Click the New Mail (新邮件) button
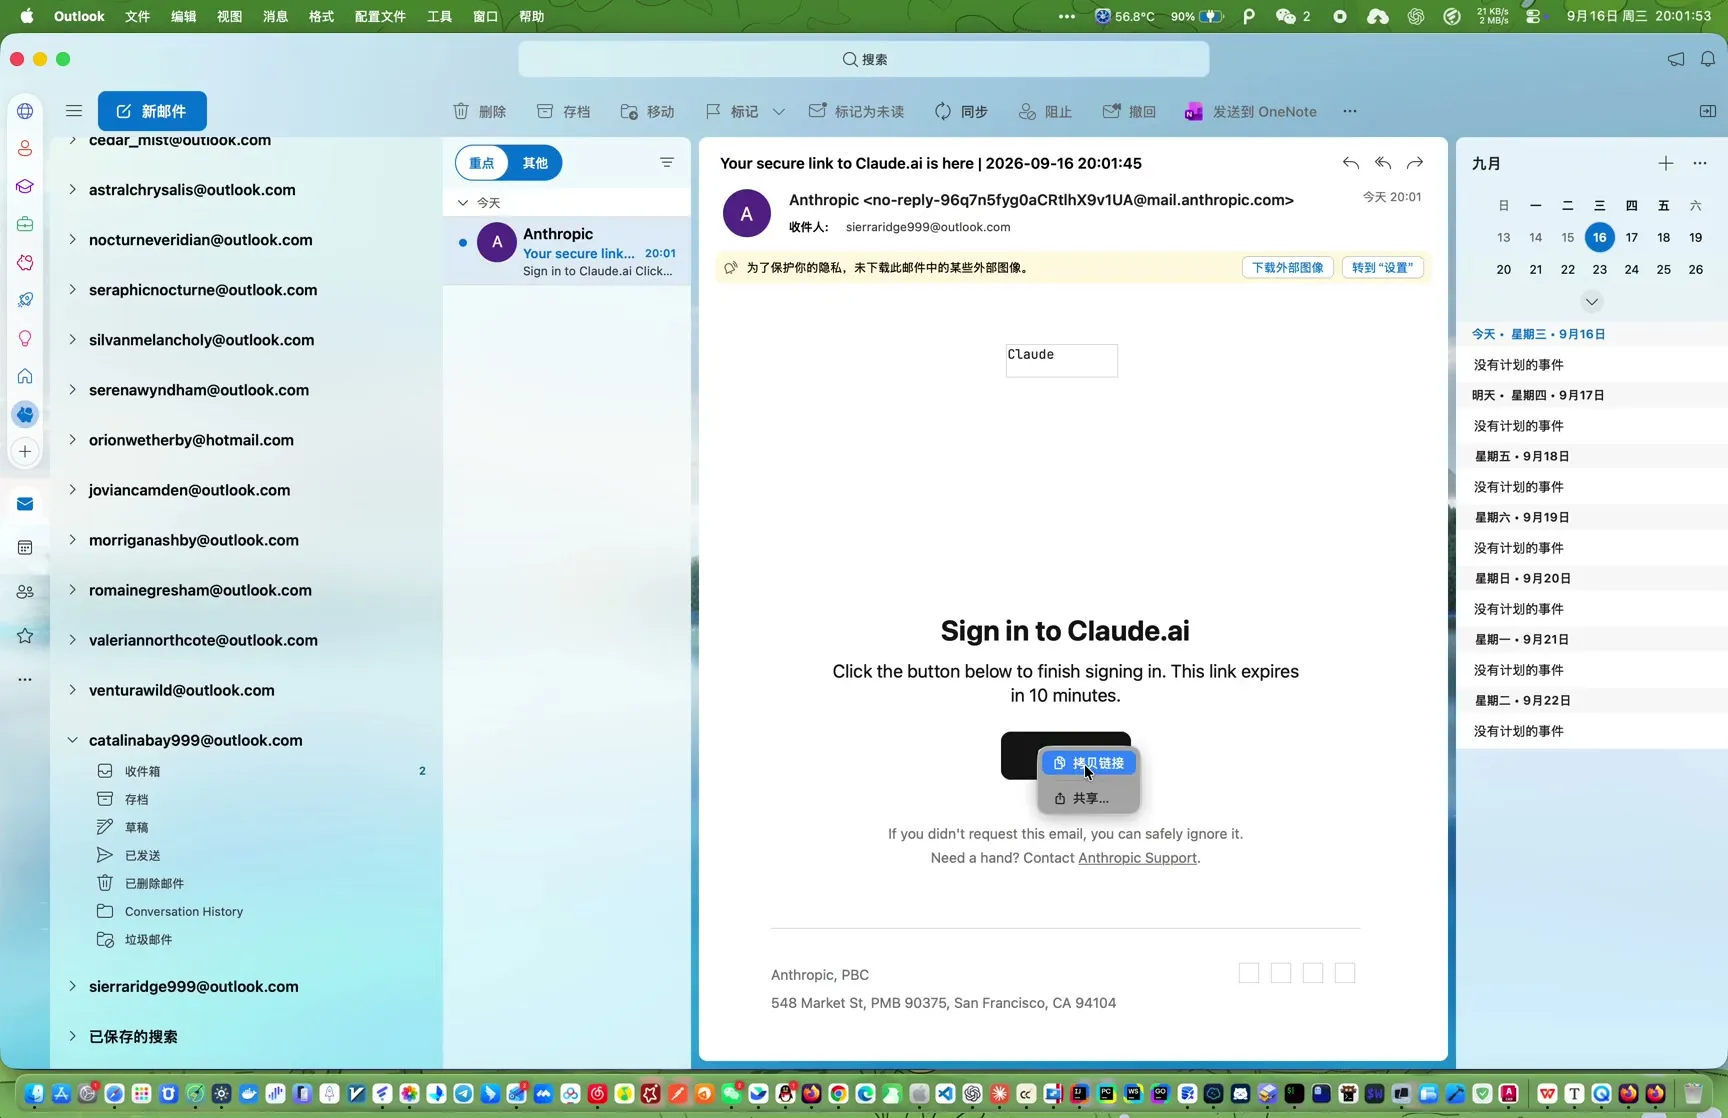This screenshot has height=1118, width=1728. coord(152,111)
